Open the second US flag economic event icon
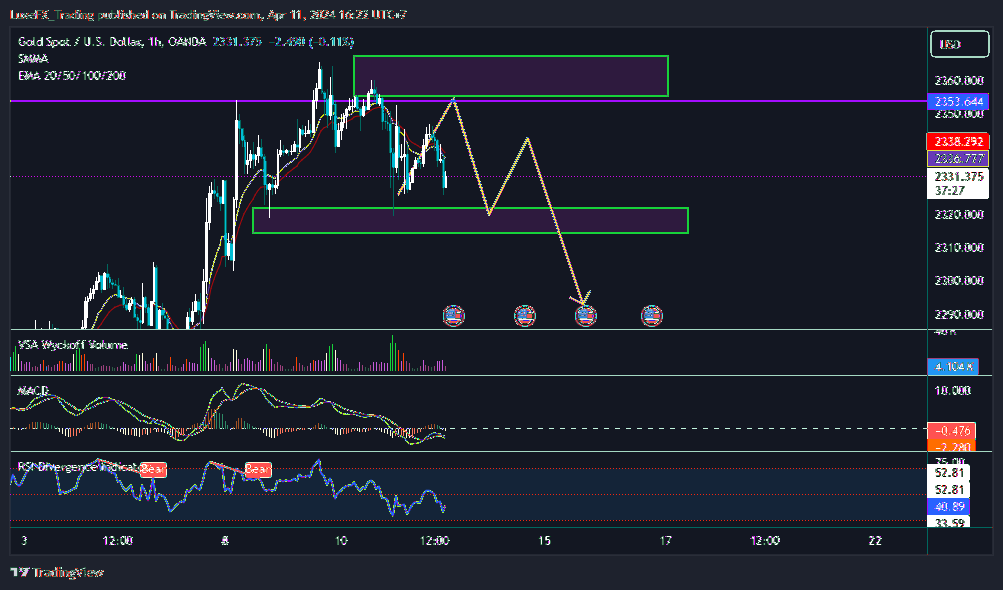Viewport: 1003px width, 590px height. (525, 315)
